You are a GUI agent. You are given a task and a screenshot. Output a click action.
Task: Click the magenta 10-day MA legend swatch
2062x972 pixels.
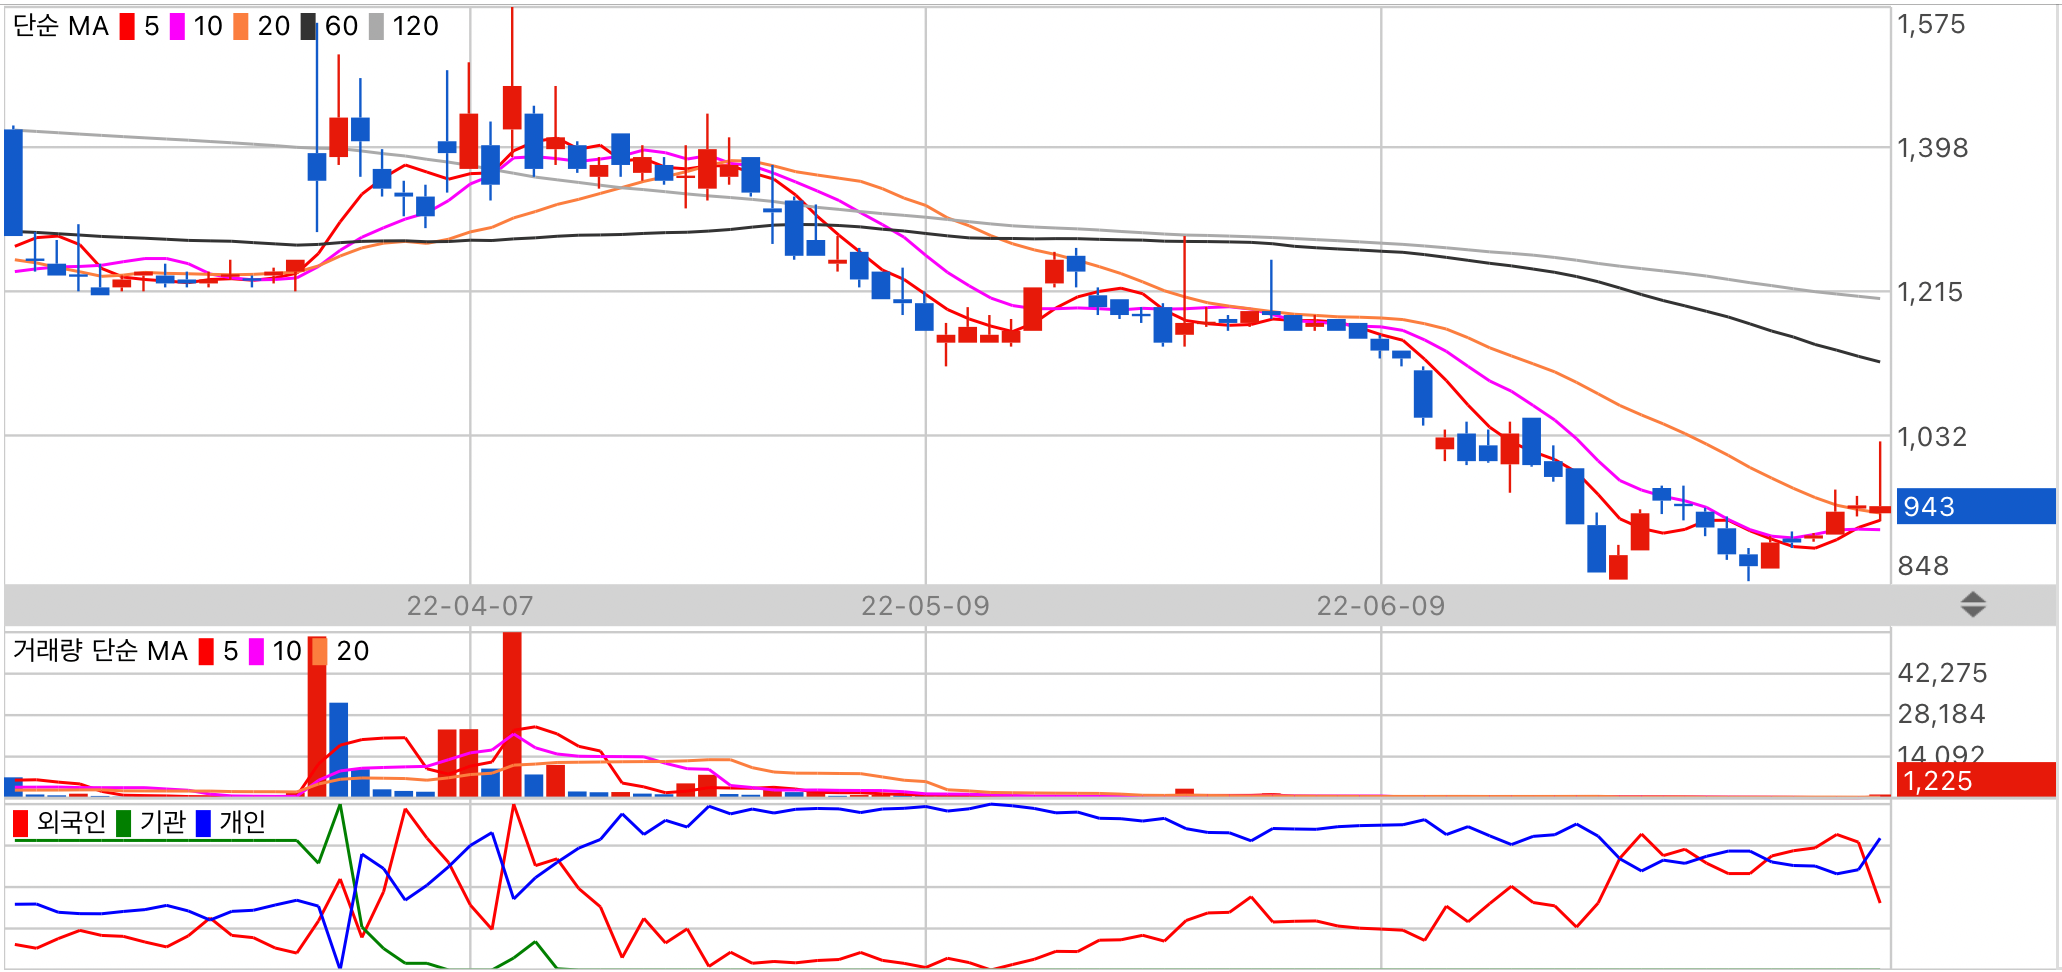pyautogui.click(x=177, y=27)
